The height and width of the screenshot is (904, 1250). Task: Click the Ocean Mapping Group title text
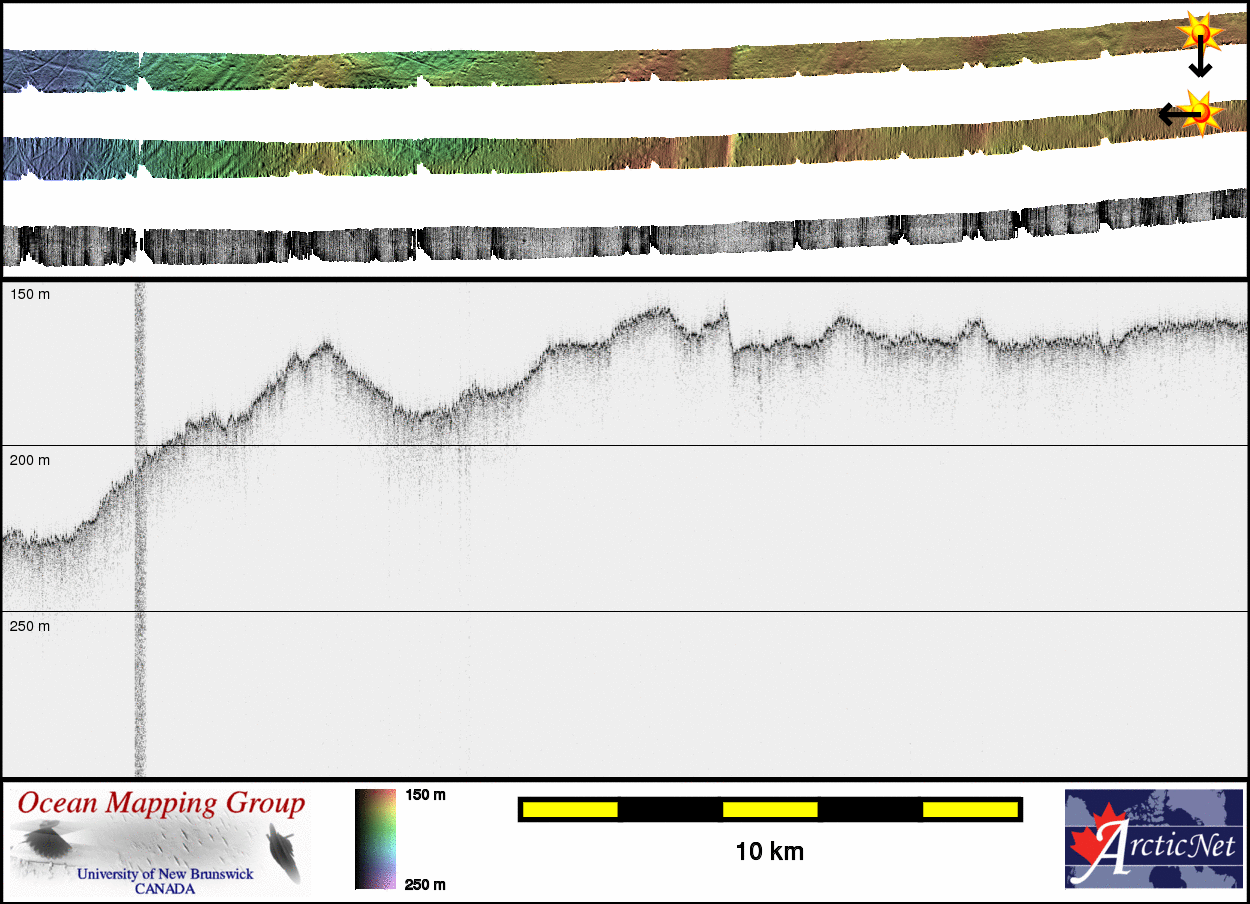(161, 803)
